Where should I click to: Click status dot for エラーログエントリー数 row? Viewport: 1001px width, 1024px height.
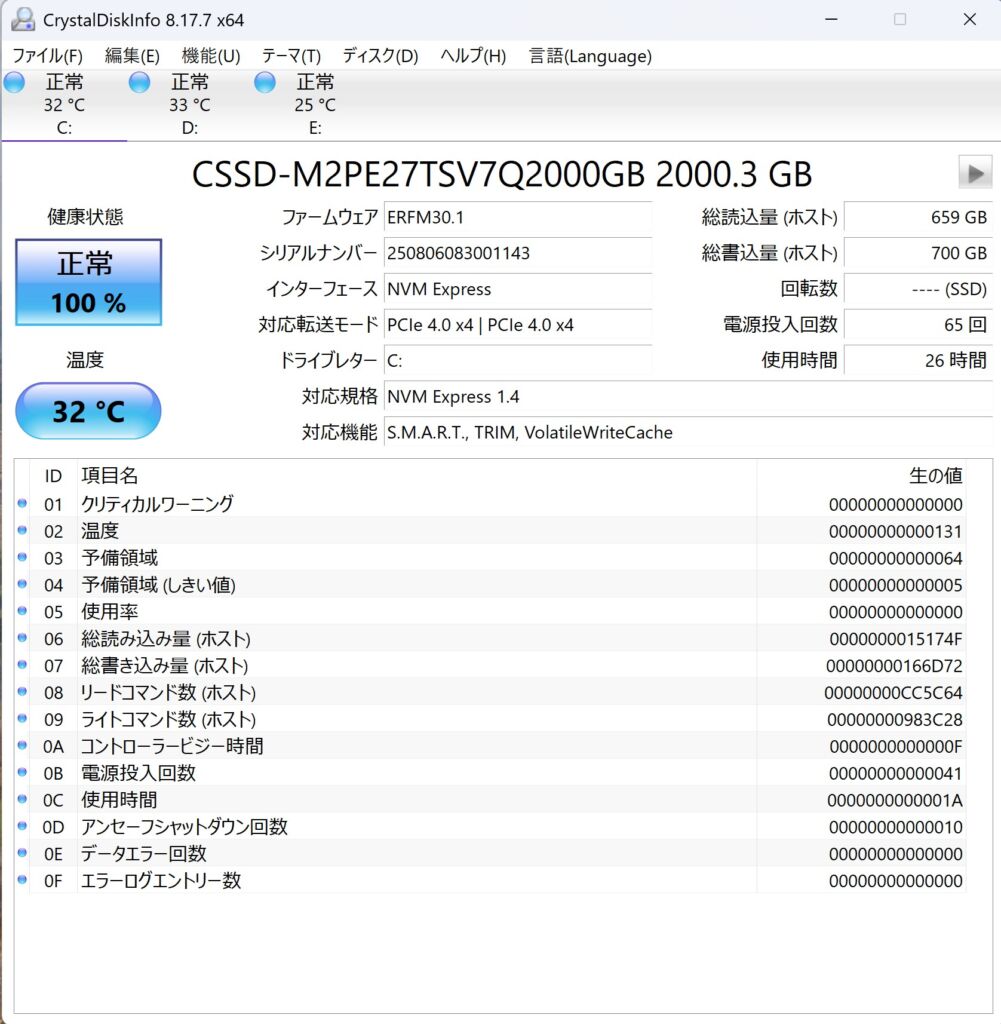coord(22,881)
